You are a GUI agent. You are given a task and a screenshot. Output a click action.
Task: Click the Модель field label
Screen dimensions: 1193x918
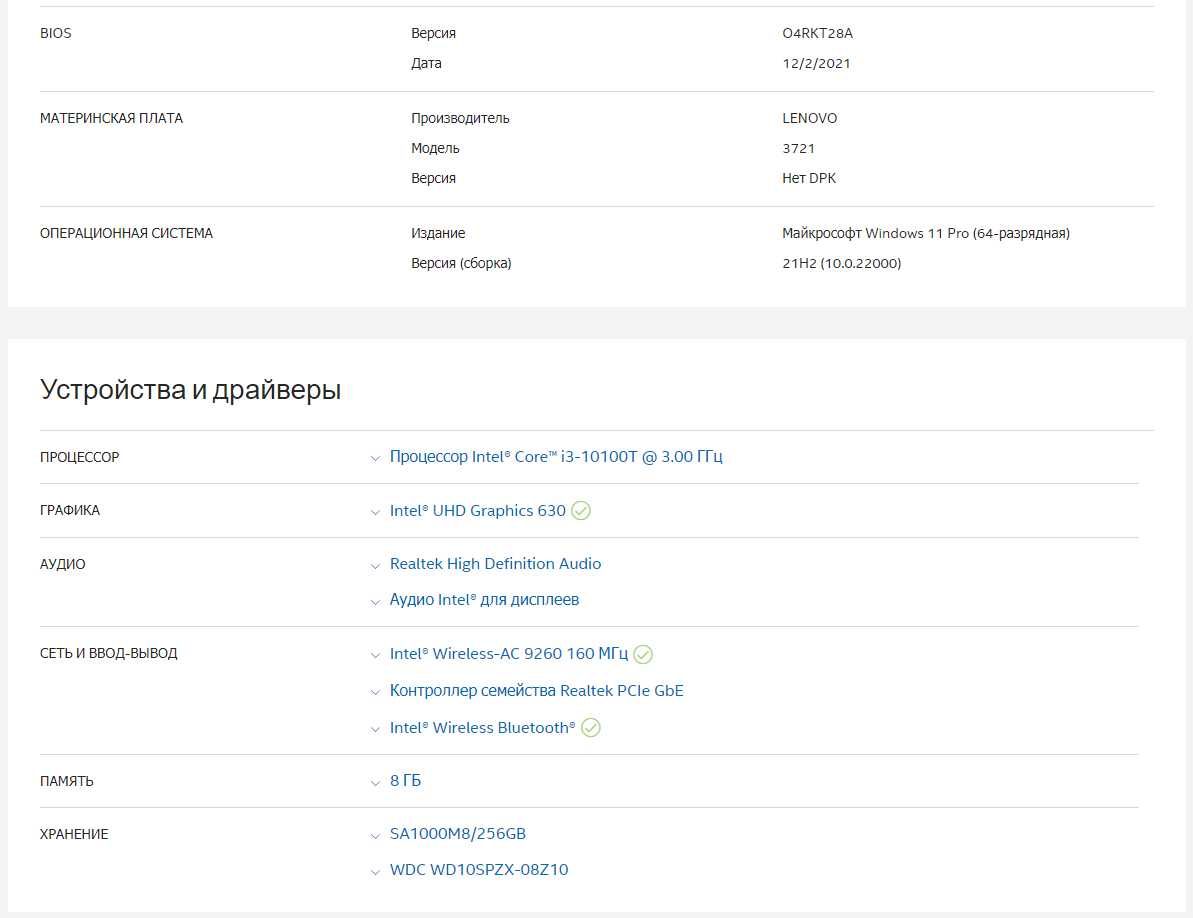pyautogui.click(x=435, y=148)
